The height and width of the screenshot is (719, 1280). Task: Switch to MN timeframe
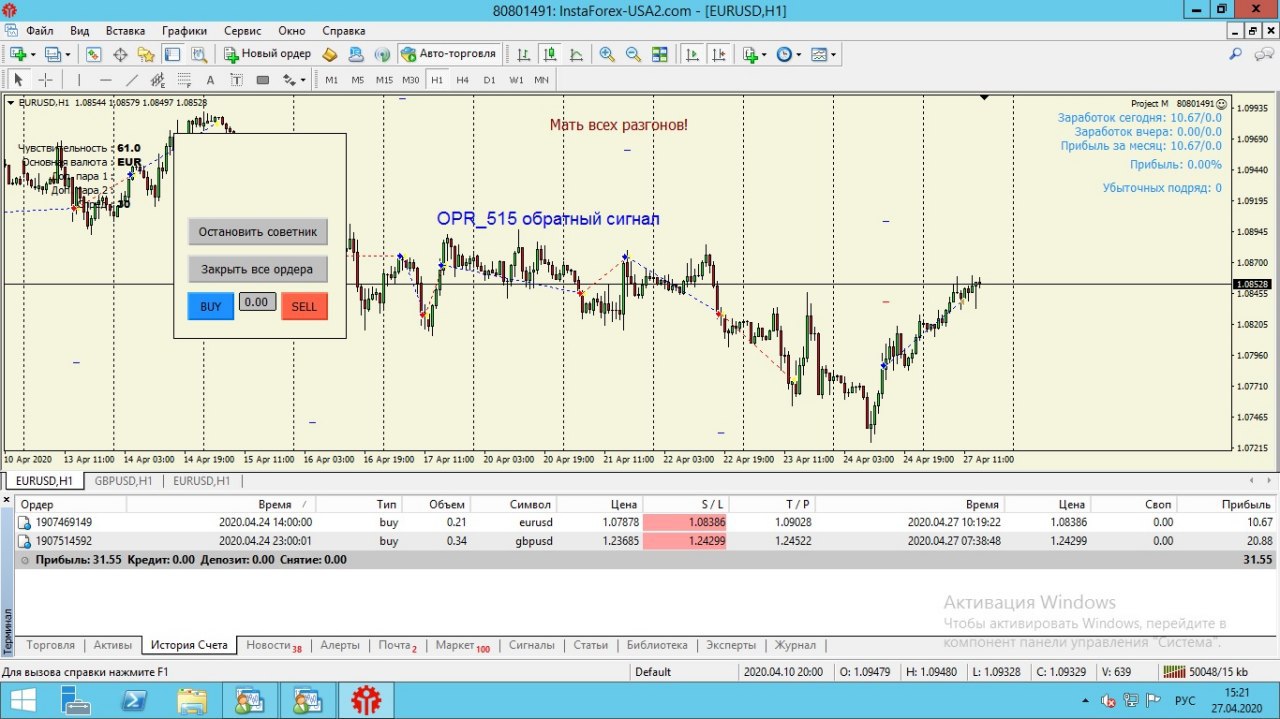point(541,80)
